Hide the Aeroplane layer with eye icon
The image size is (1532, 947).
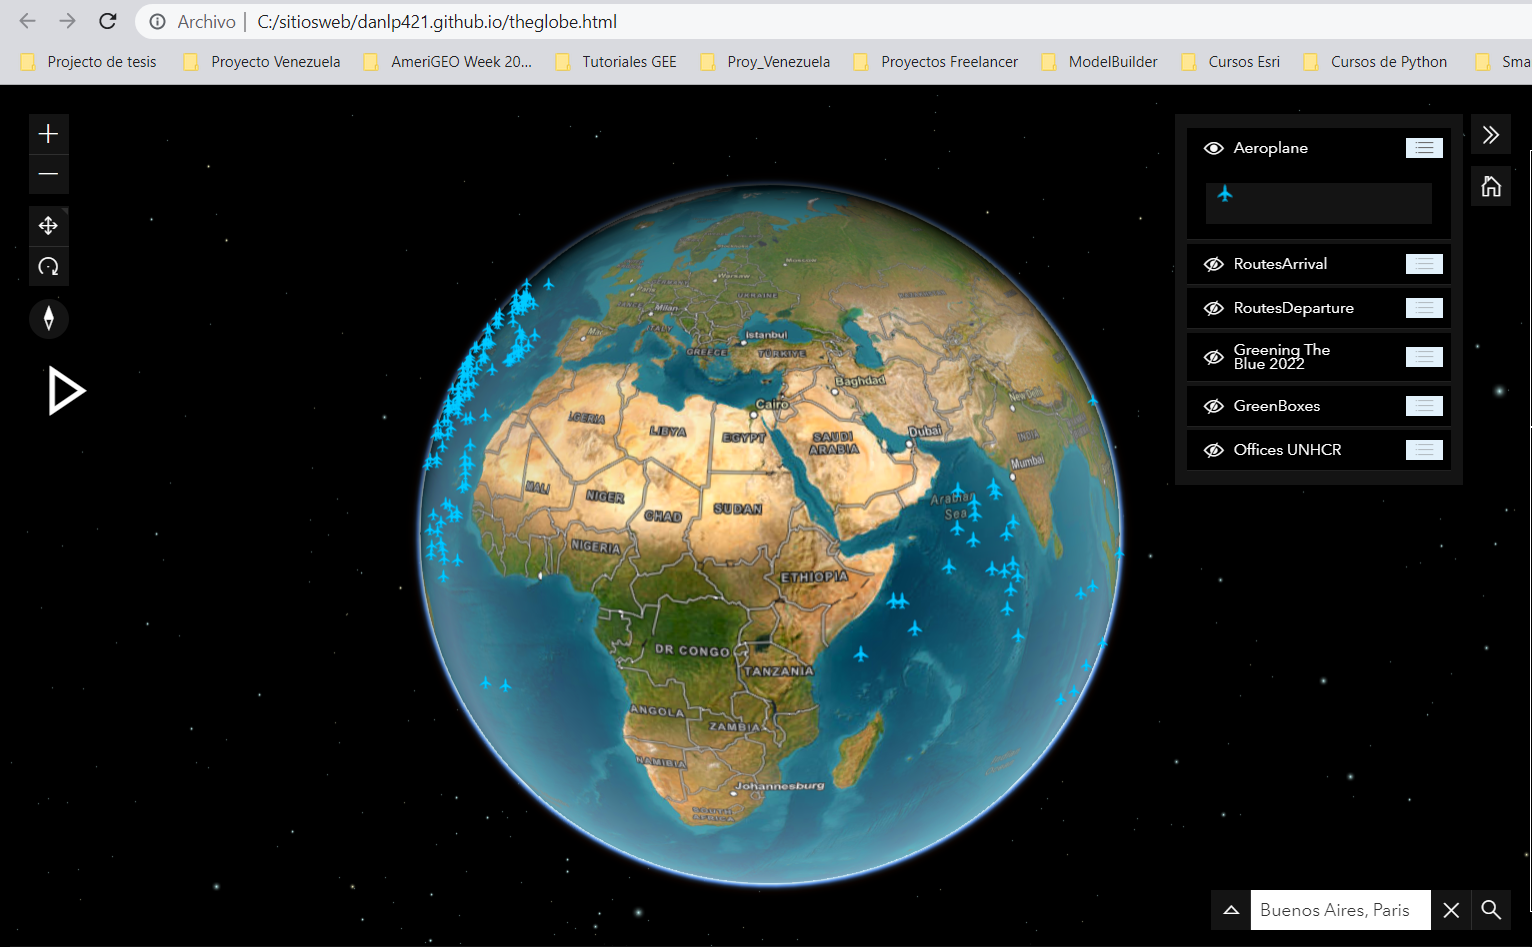(x=1214, y=148)
